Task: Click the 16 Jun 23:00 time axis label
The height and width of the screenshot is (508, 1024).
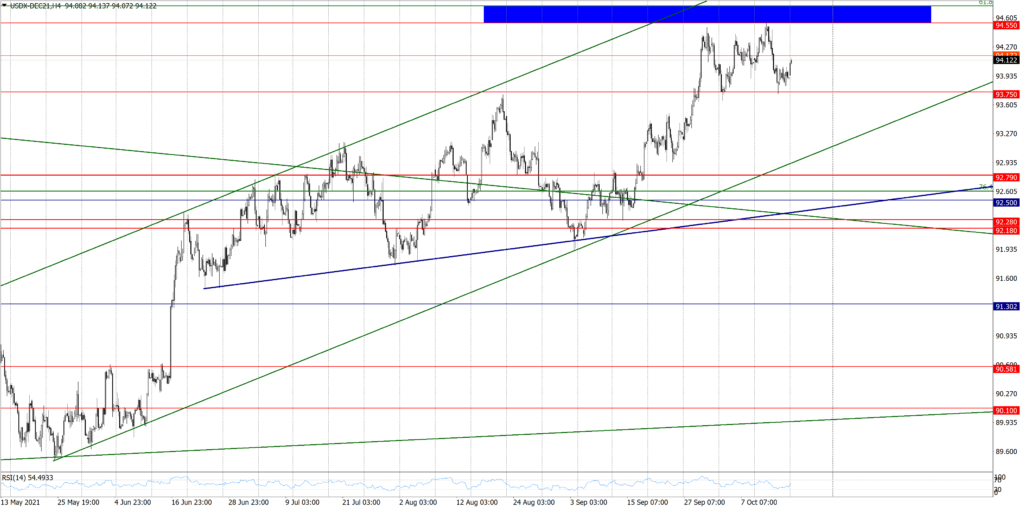Action: [x=191, y=502]
